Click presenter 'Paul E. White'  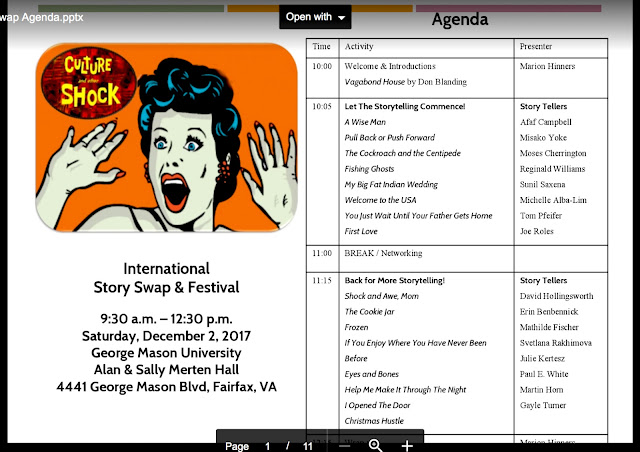click(544, 374)
